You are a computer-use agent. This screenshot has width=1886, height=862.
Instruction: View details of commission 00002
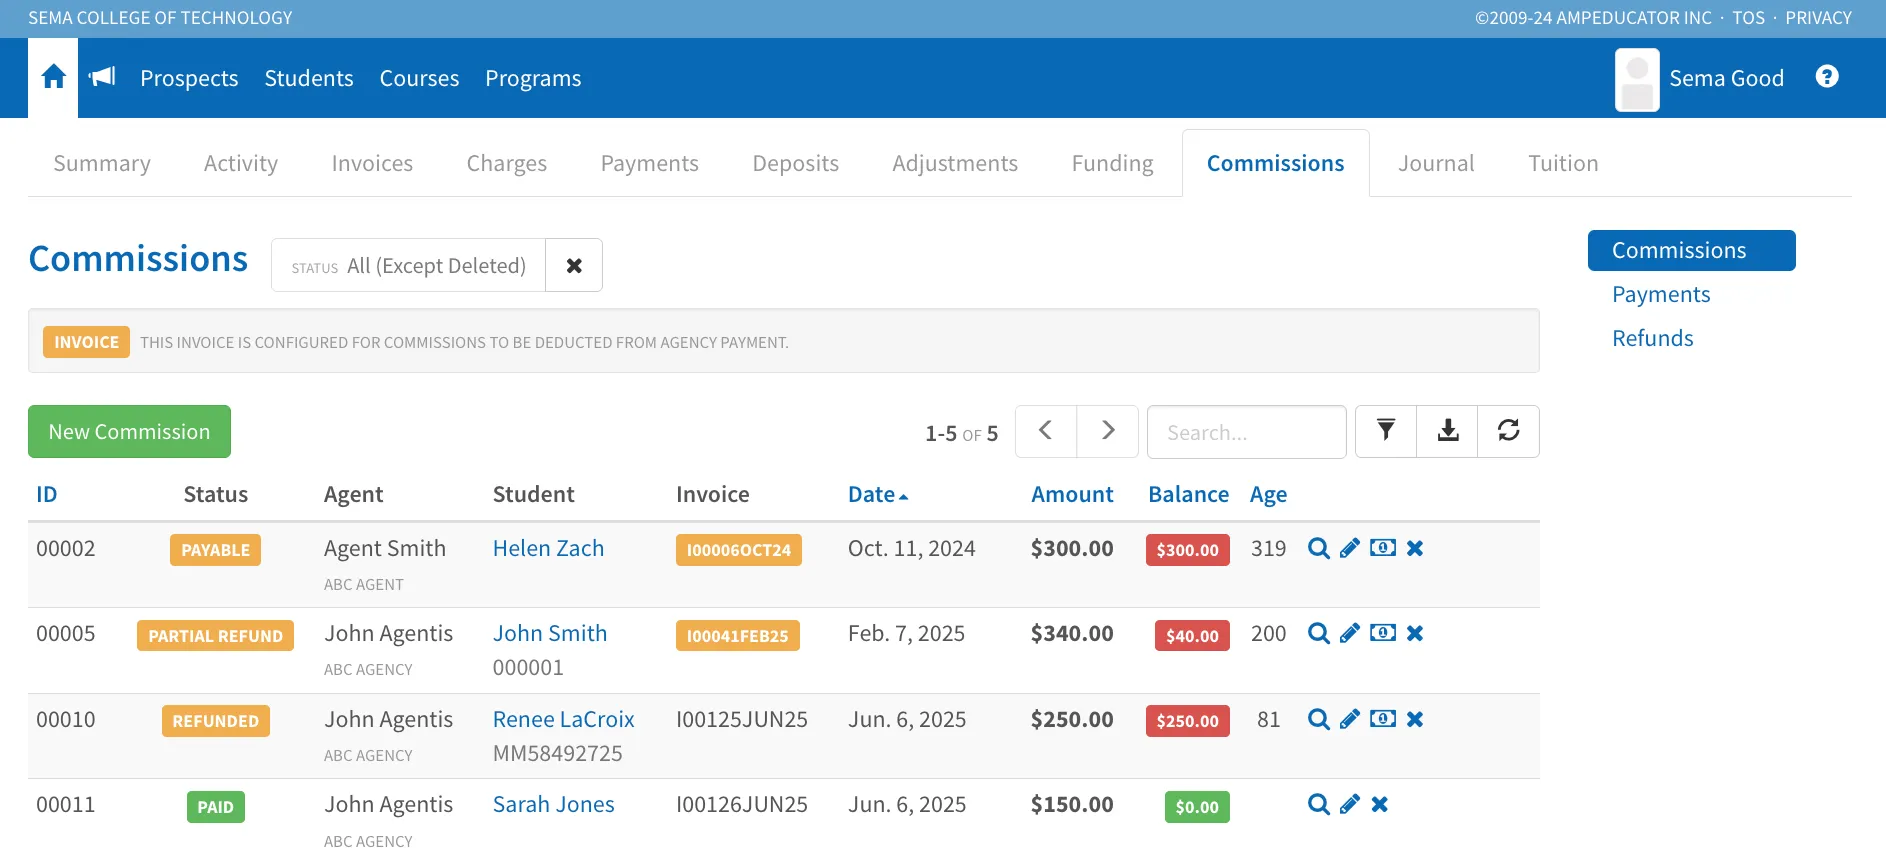1319,548
